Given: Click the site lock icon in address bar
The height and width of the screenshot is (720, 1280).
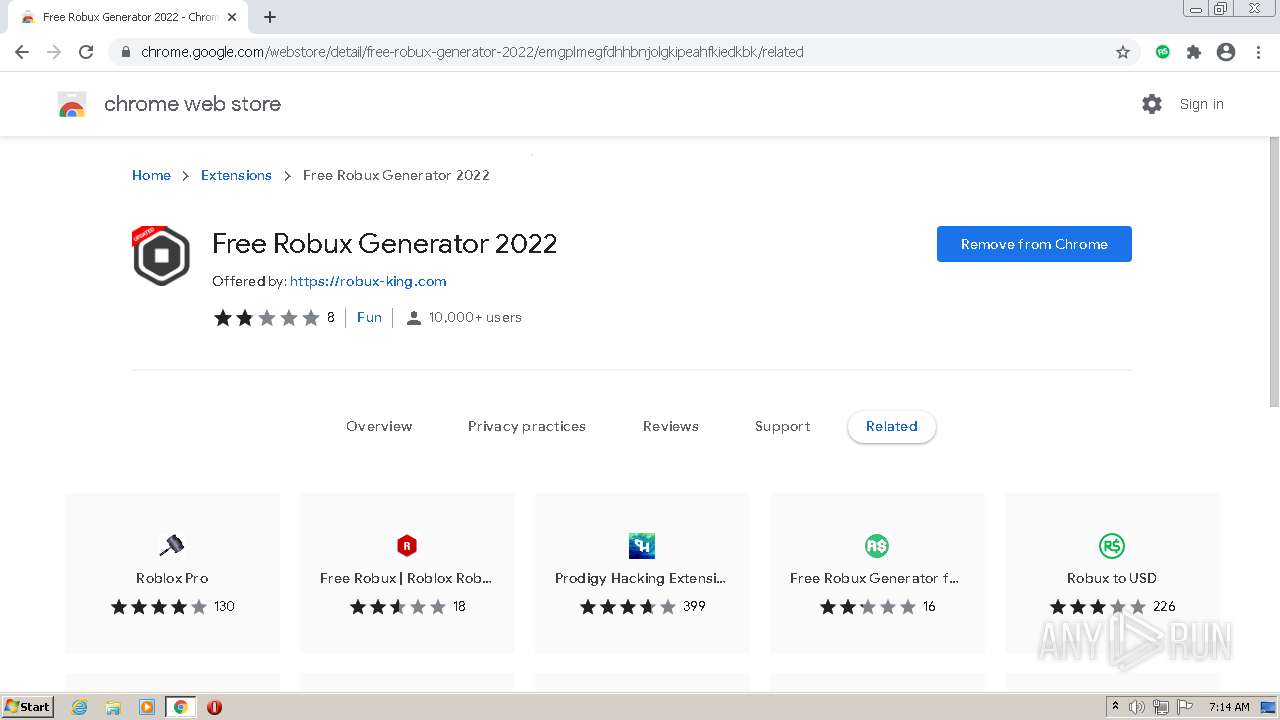Looking at the screenshot, I should coord(126,52).
